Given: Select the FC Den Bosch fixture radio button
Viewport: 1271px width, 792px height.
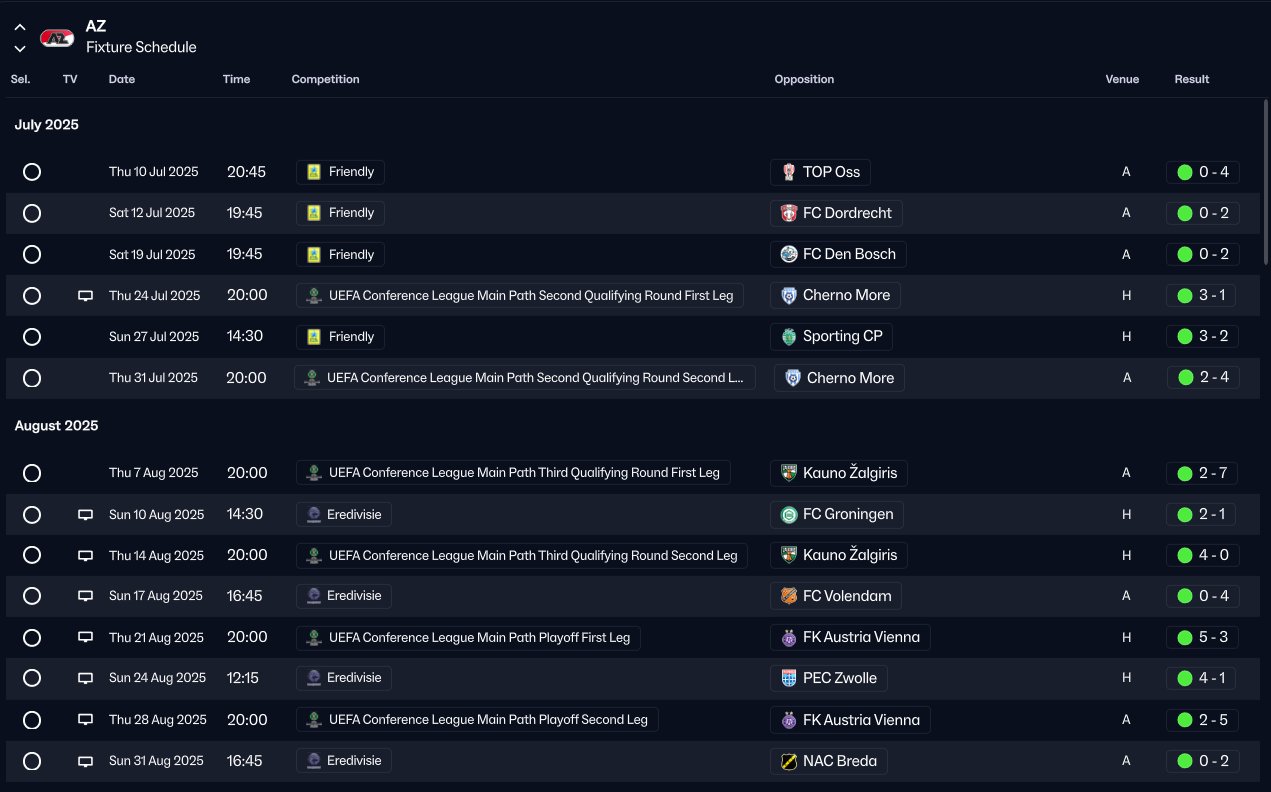Looking at the screenshot, I should point(32,254).
